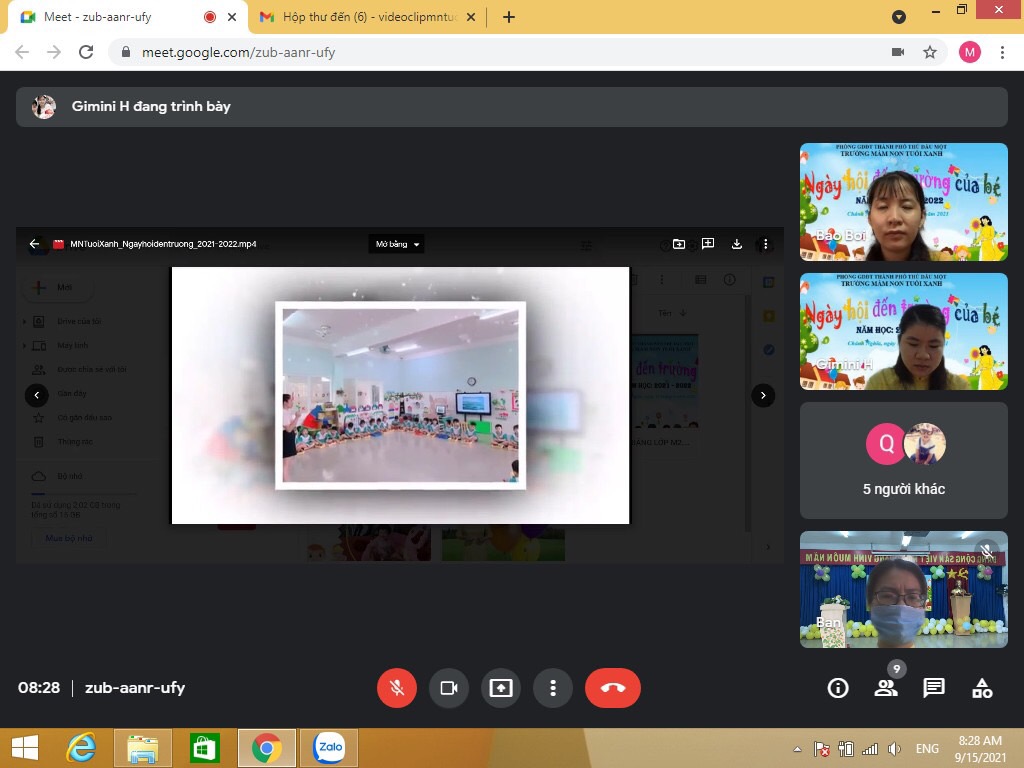Close the Meet tab
This screenshot has width=1024, height=768.
(232, 17)
